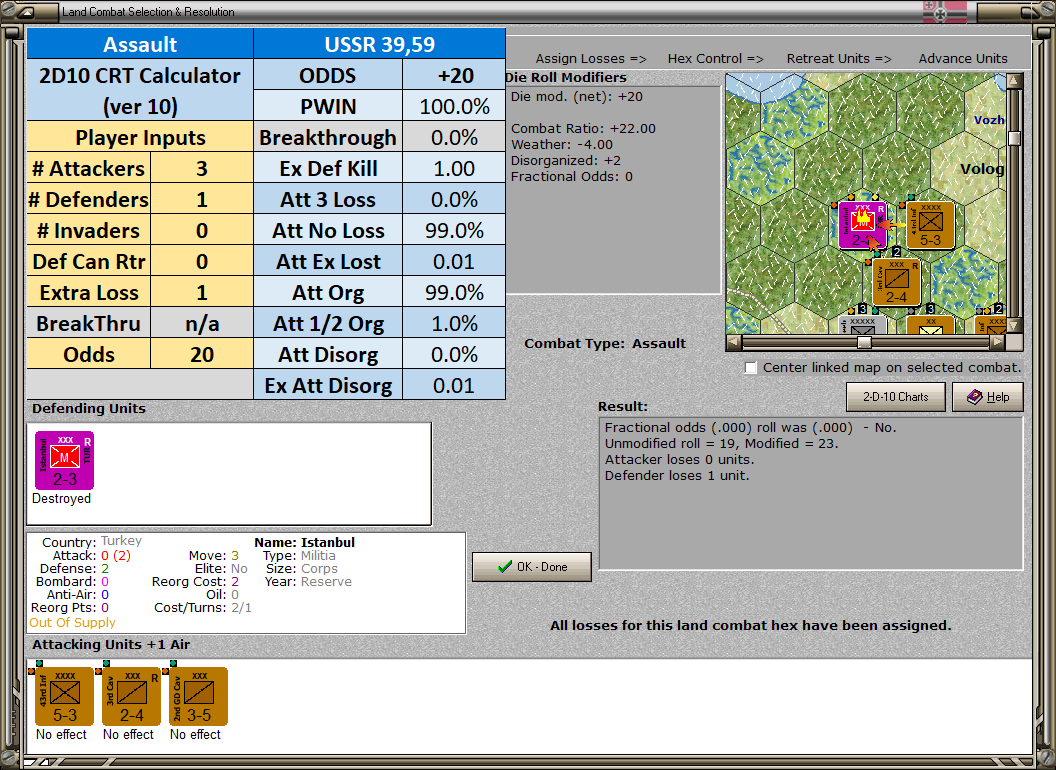Click the Die mod. (net): +20 line
This screenshot has width=1056, height=770.
tap(576, 96)
